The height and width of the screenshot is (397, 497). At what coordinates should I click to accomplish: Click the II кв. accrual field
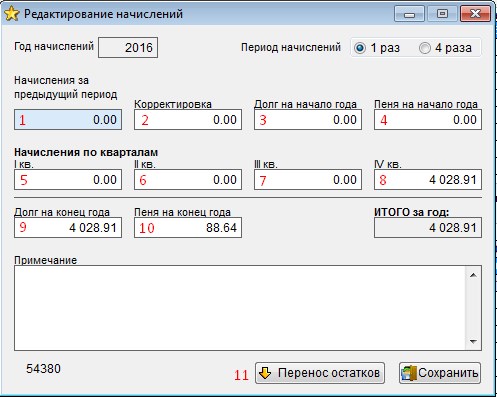188,180
